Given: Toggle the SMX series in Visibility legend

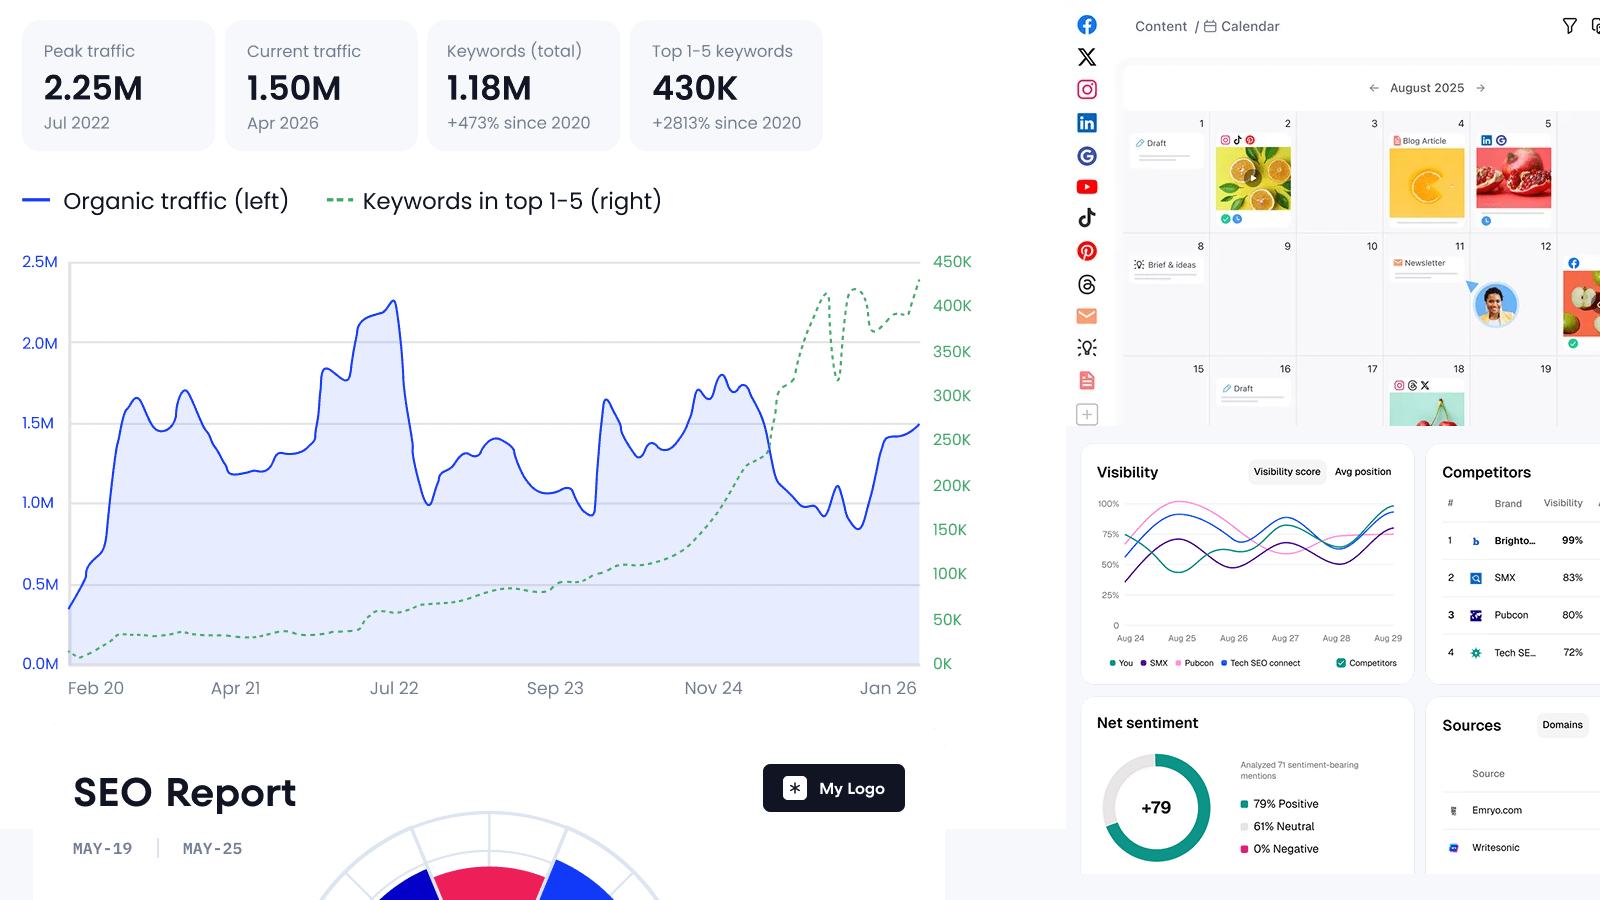Looking at the screenshot, I should [x=1154, y=663].
